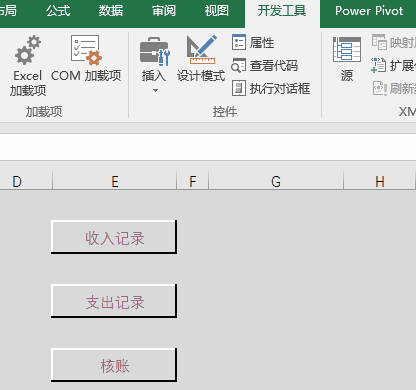Select column E header
The width and height of the screenshot is (416, 390).
[114, 181]
